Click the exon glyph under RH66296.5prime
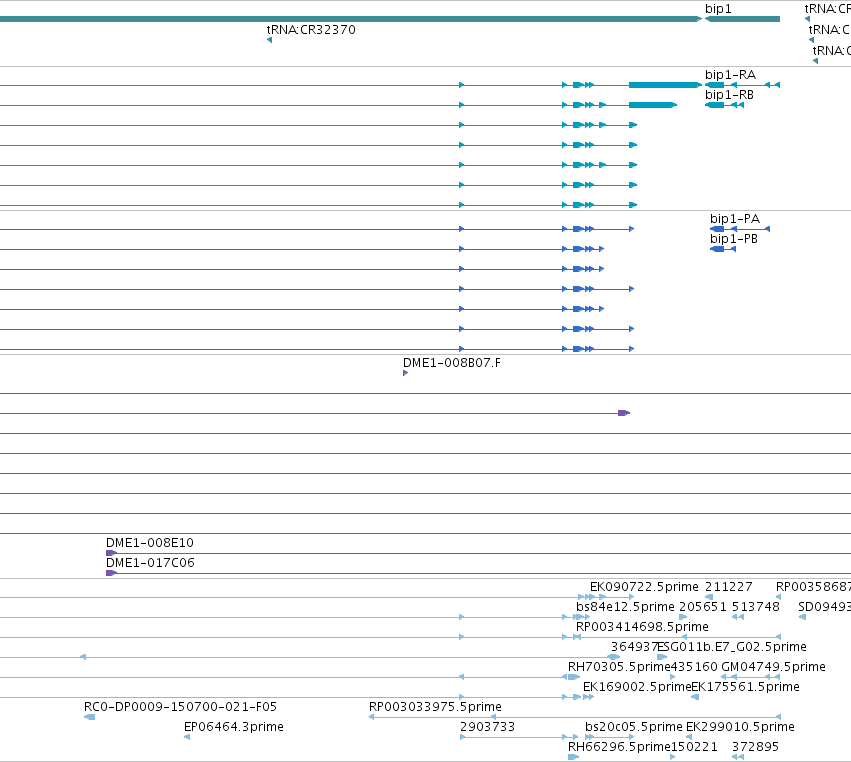The height and width of the screenshot is (762, 851). pos(573,757)
